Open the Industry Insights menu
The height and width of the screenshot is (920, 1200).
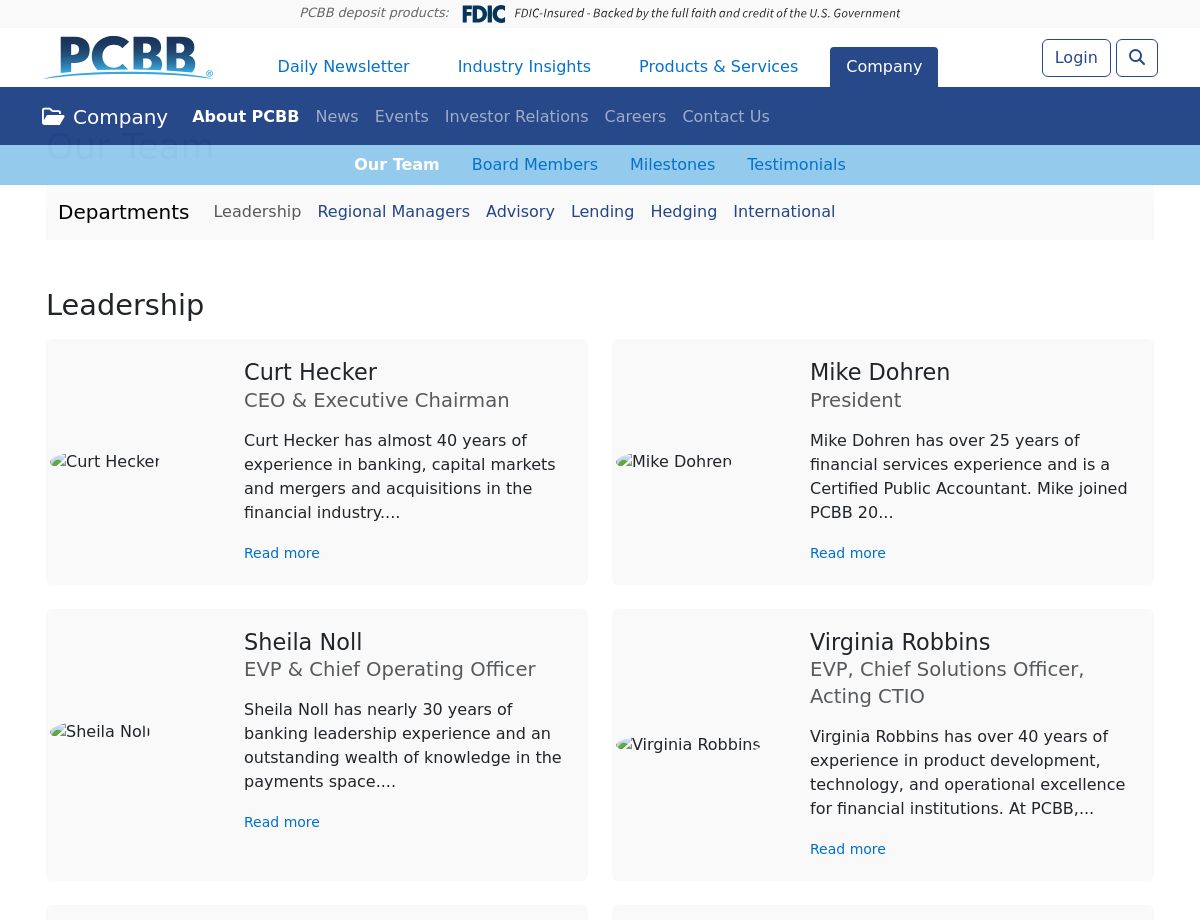pyautogui.click(x=524, y=67)
